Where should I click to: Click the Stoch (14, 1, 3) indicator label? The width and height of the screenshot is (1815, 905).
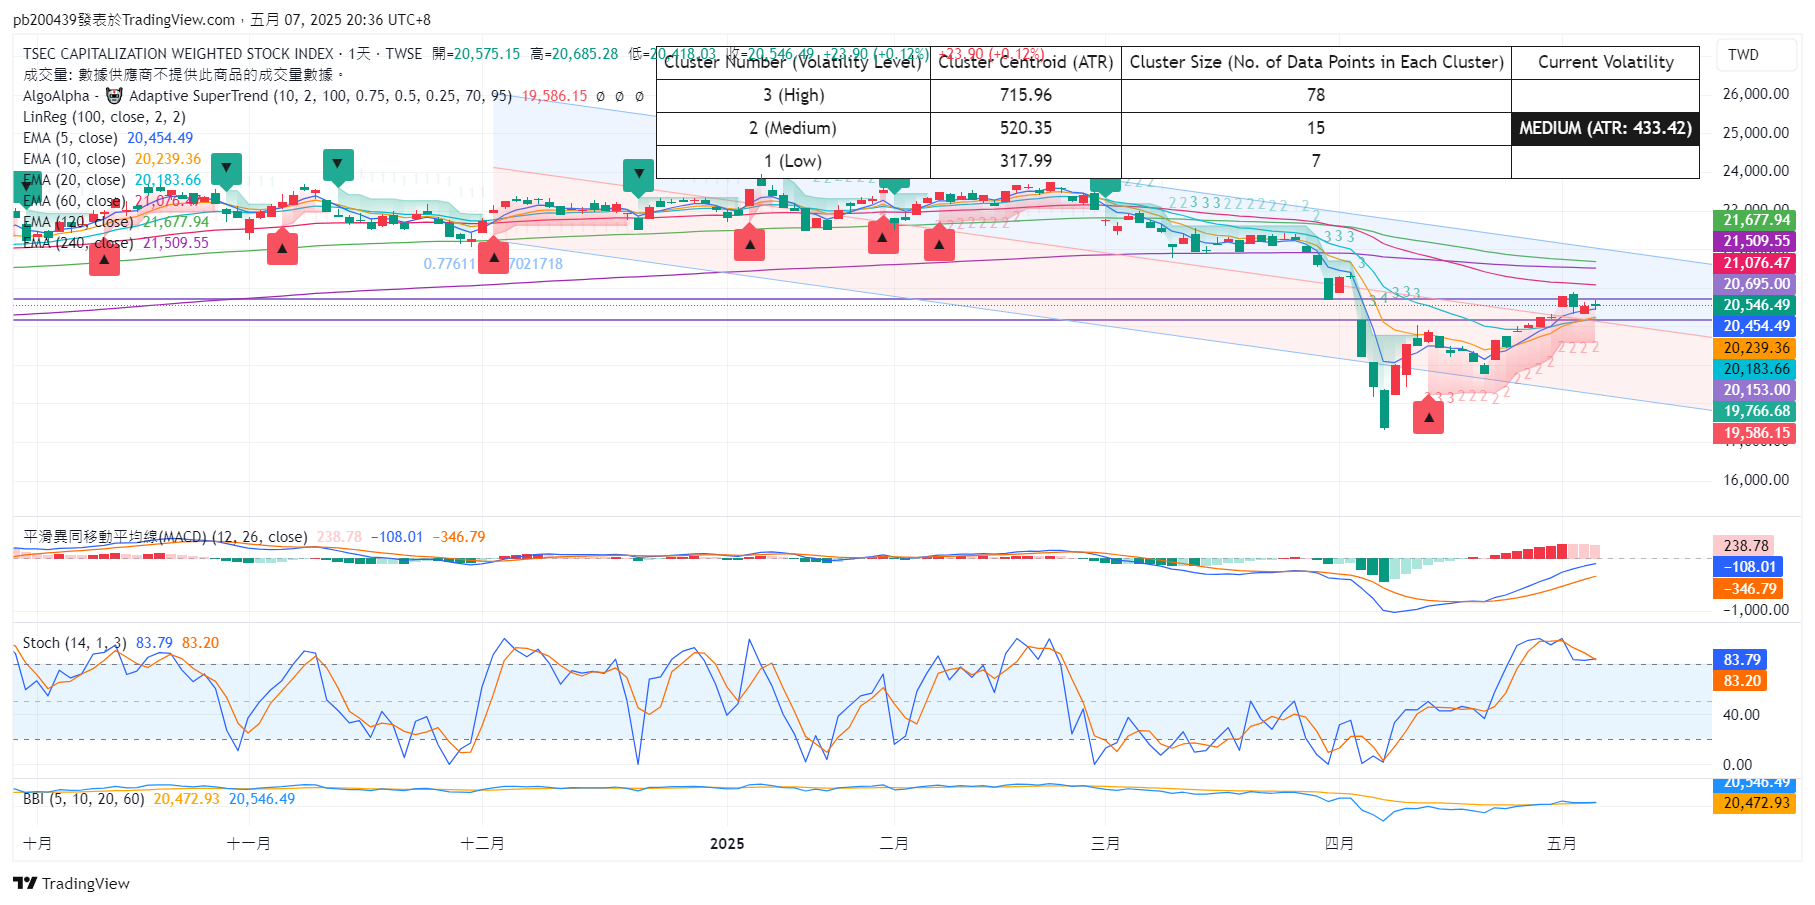tap(75, 643)
